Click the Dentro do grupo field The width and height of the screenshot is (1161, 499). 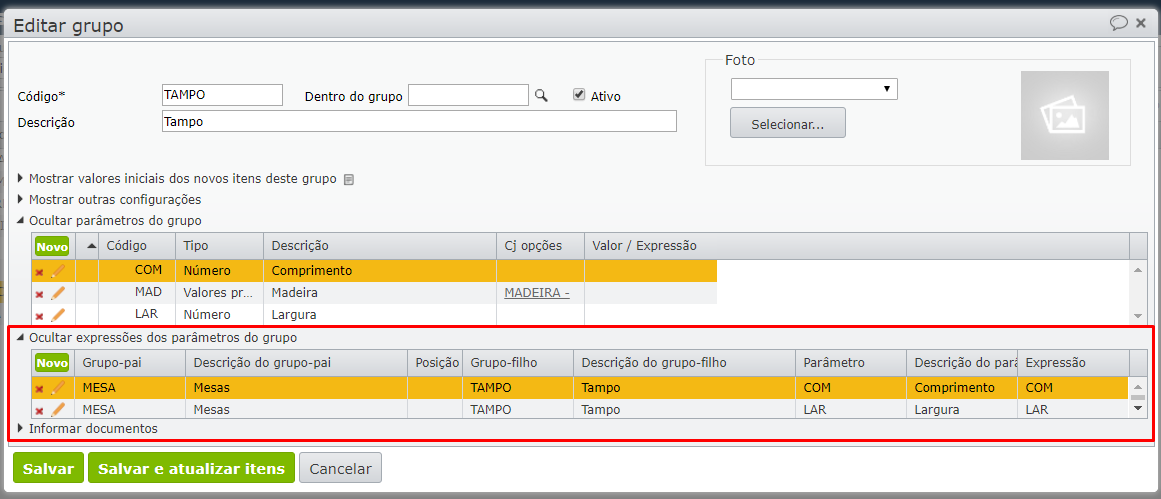(468, 96)
